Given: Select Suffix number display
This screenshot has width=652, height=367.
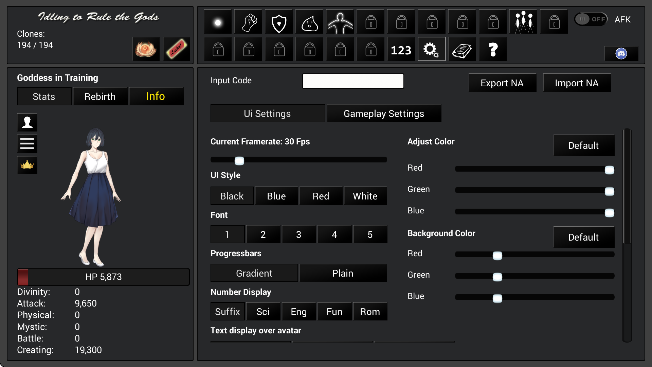Looking at the screenshot, I should click(227, 311).
